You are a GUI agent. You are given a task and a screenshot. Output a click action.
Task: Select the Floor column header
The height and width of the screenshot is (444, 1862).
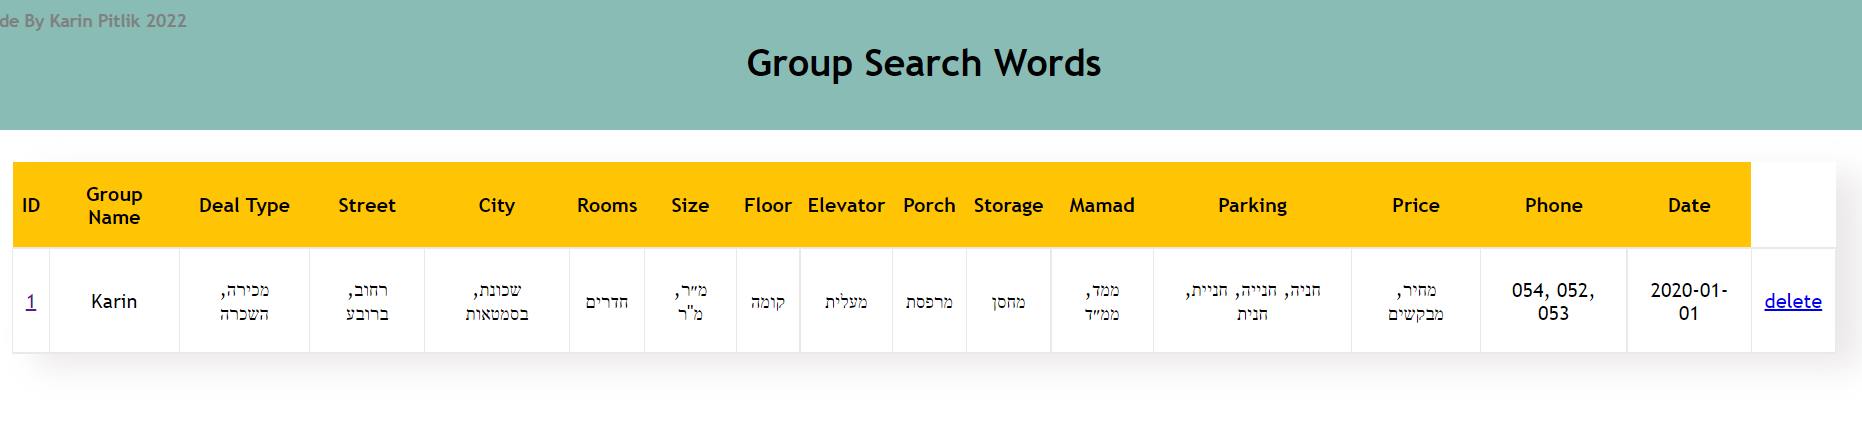768,205
